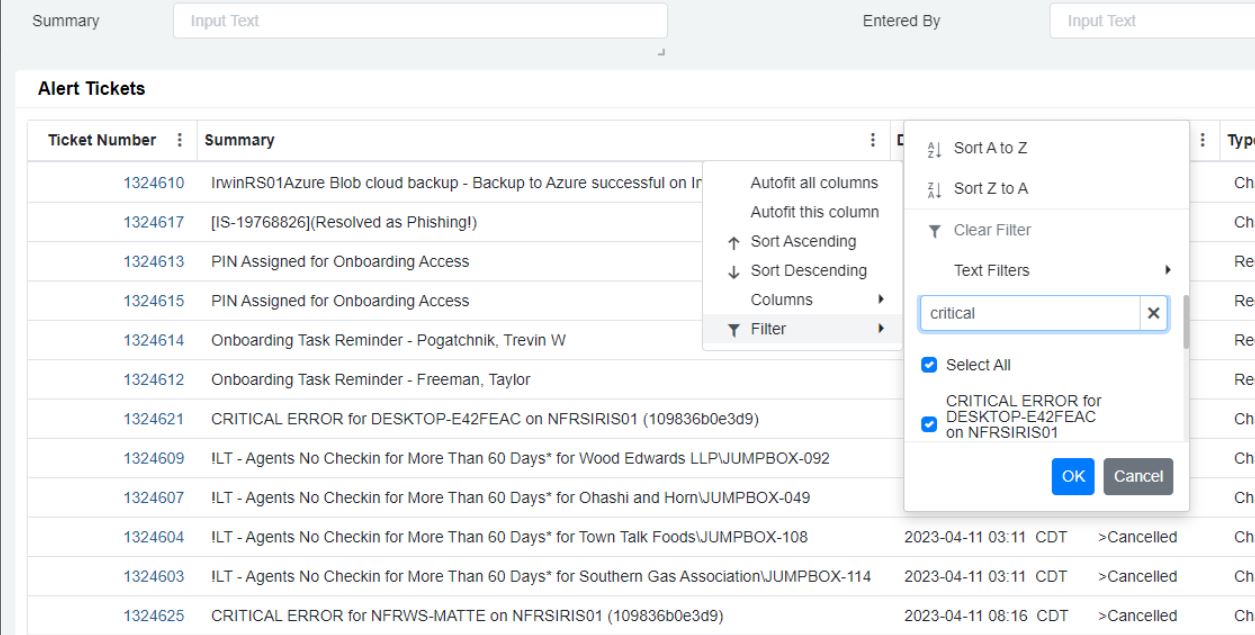Click the Sort Z to A option
Screen dimensions: 1255x635
[x=990, y=189]
